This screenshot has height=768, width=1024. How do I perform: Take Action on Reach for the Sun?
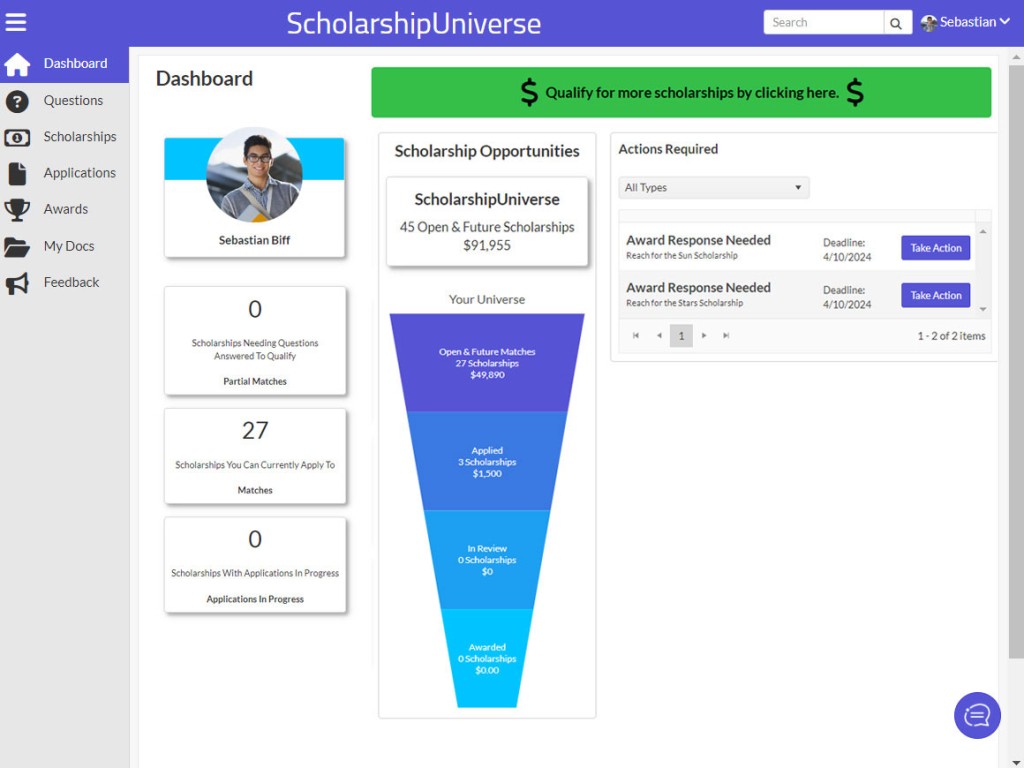[935, 248]
